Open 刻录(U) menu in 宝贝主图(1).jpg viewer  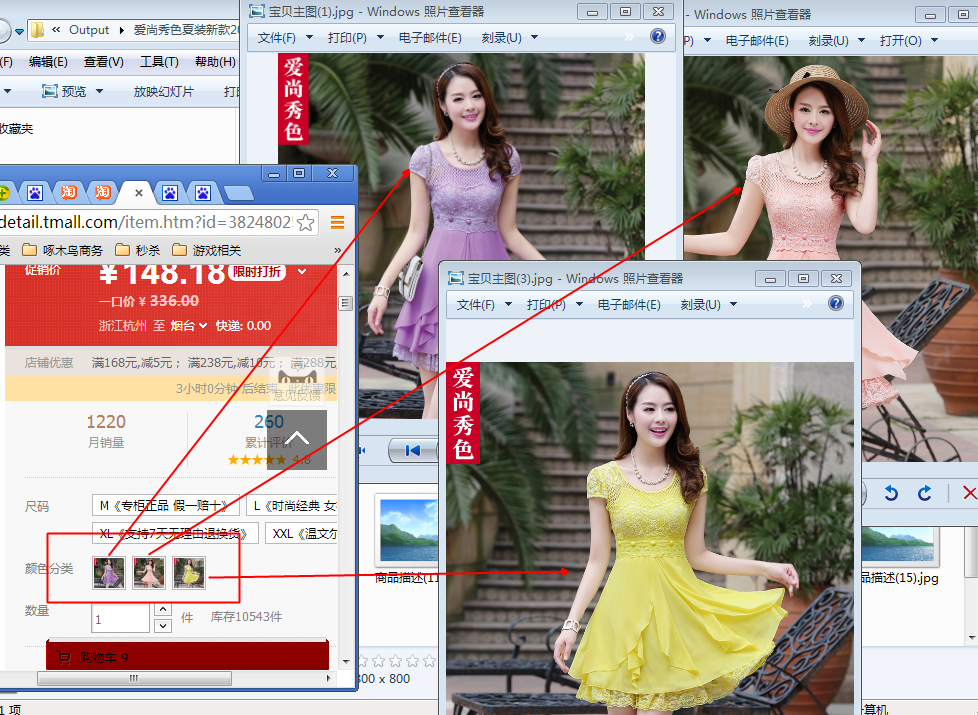click(509, 37)
